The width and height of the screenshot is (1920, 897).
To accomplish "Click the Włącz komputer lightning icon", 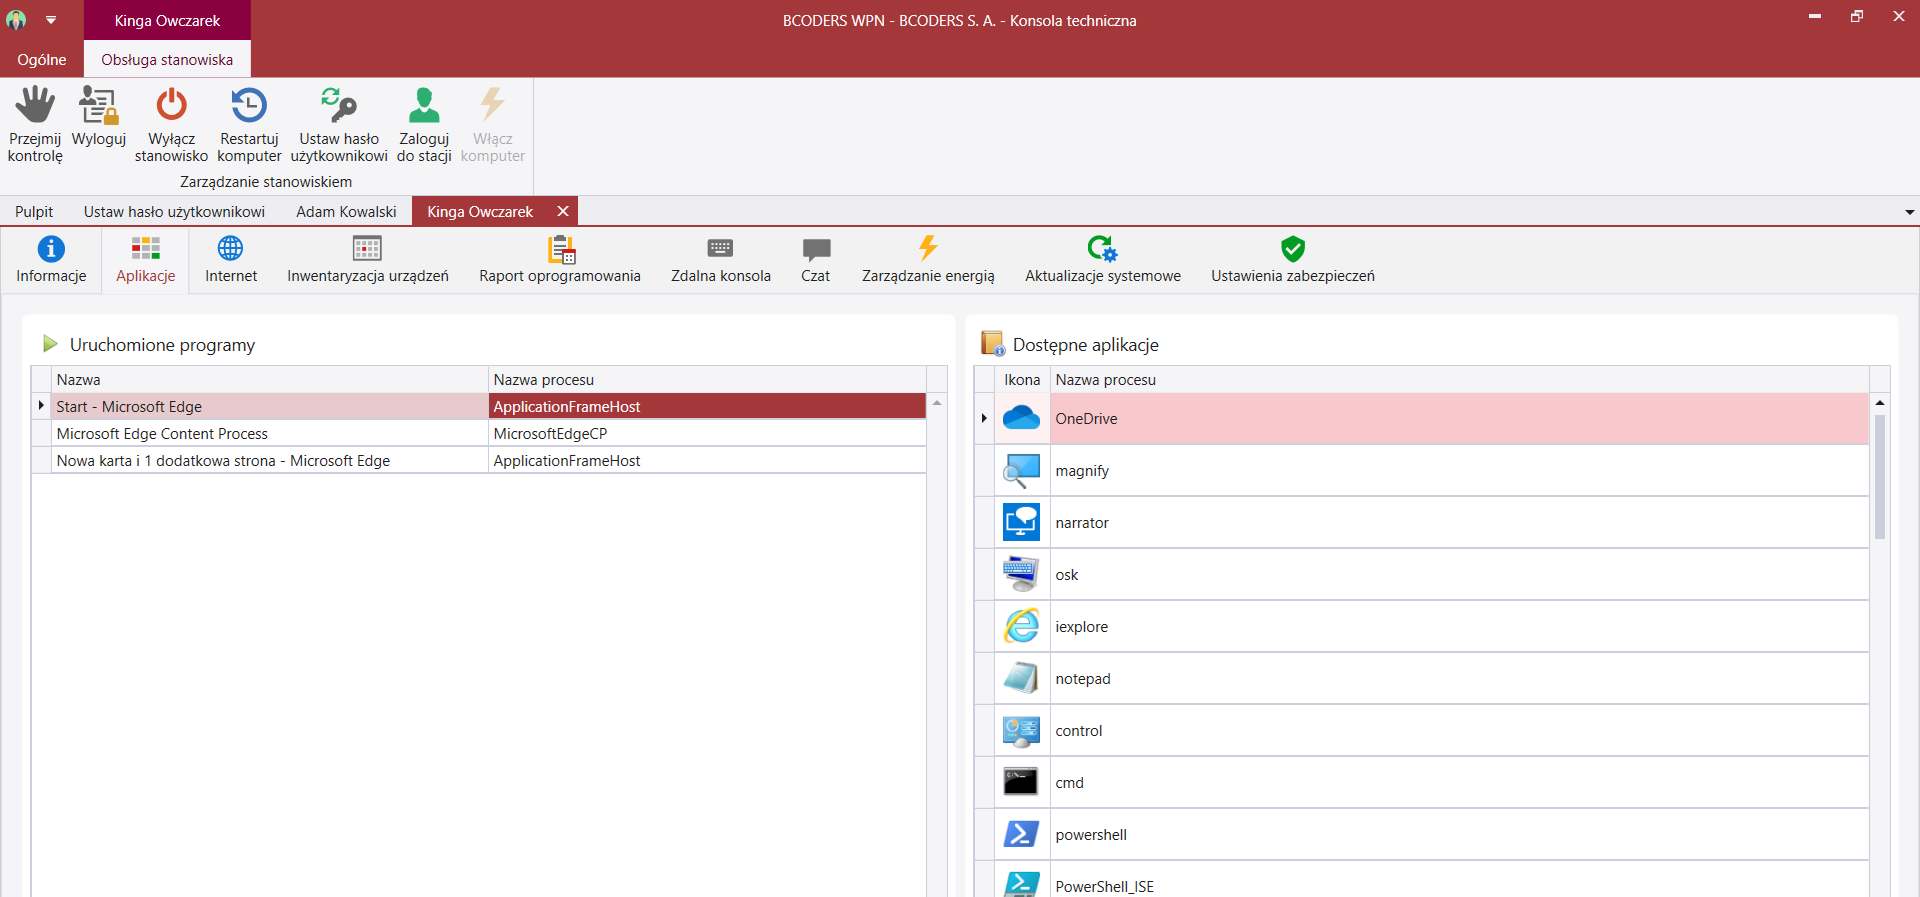I will tap(492, 104).
